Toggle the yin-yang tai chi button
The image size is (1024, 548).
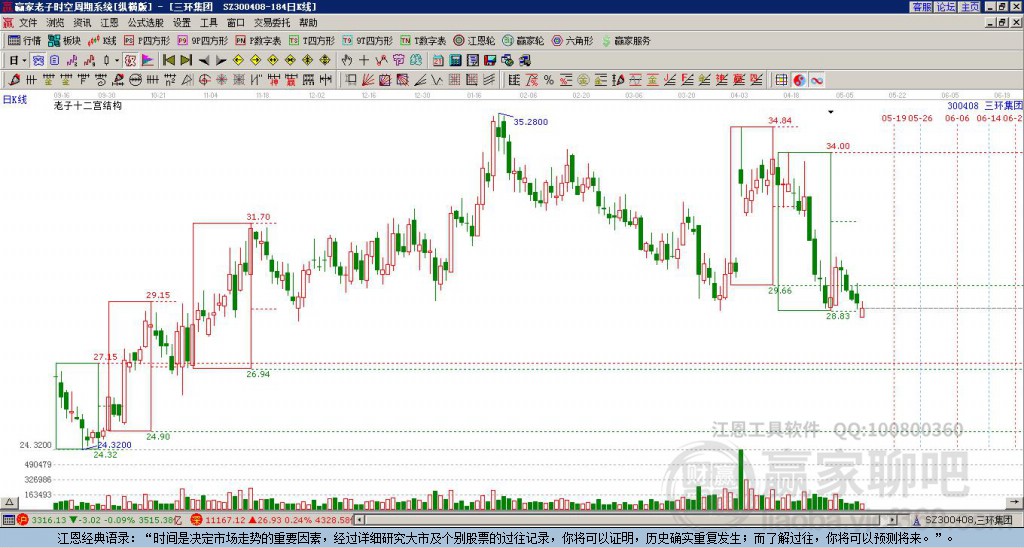pos(799,80)
